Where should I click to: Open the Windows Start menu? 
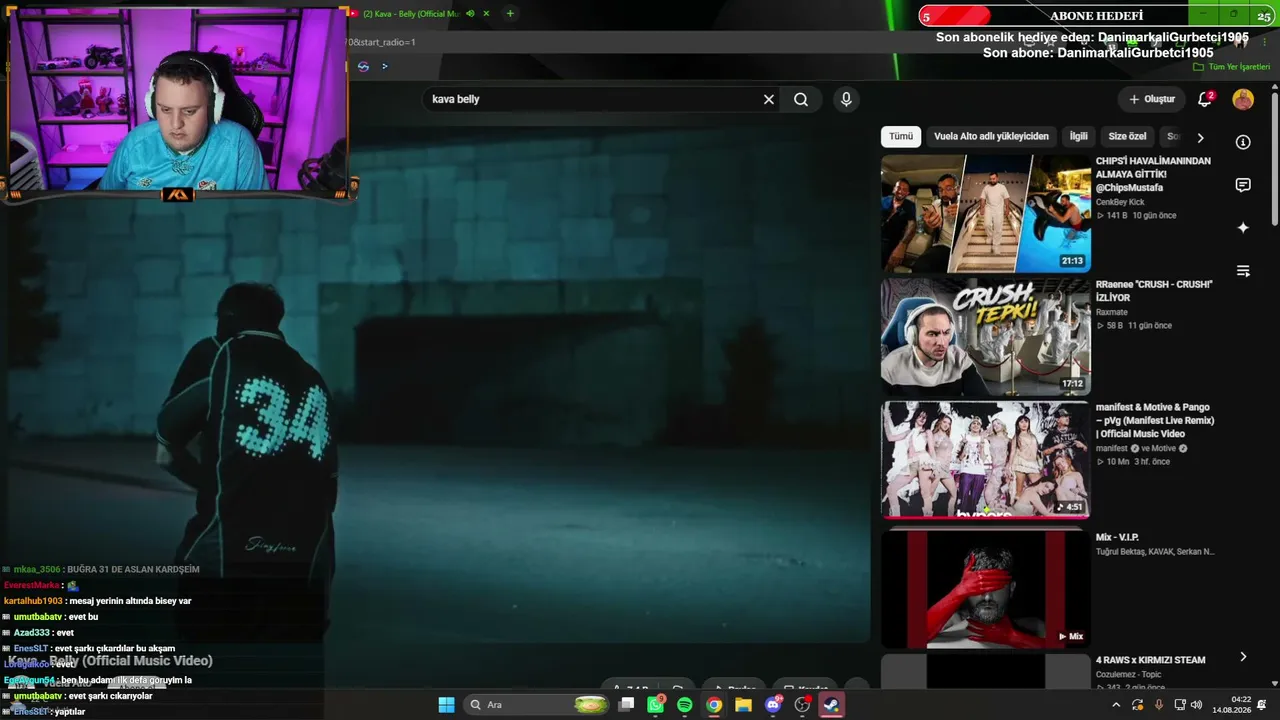(x=446, y=705)
